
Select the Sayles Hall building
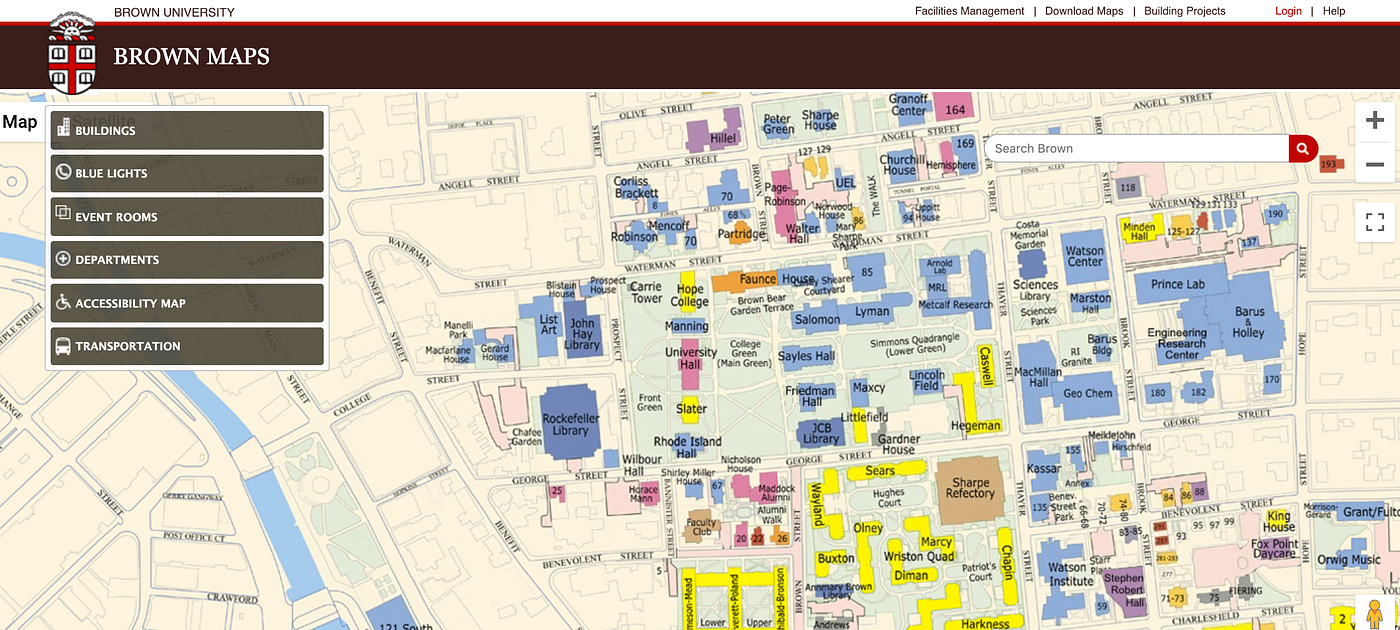(x=806, y=356)
